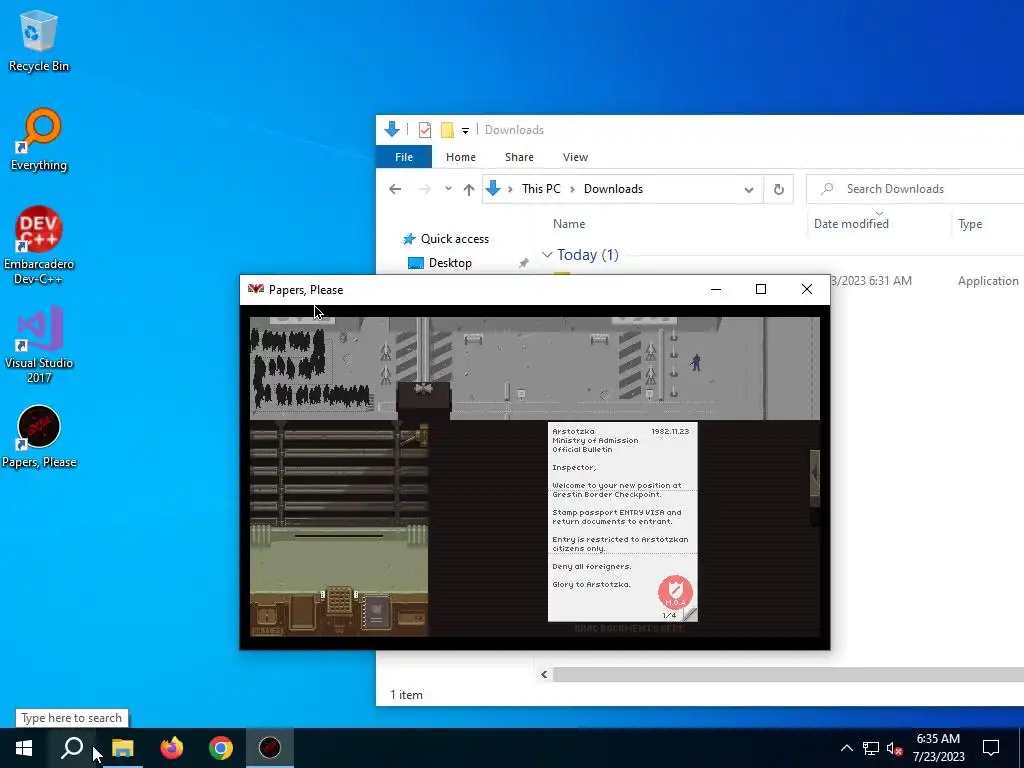Image resolution: width=1024 pixels, height=768 pixels.
Task: Click the Explorer Up arrow
Action: [x=468, y=189]
